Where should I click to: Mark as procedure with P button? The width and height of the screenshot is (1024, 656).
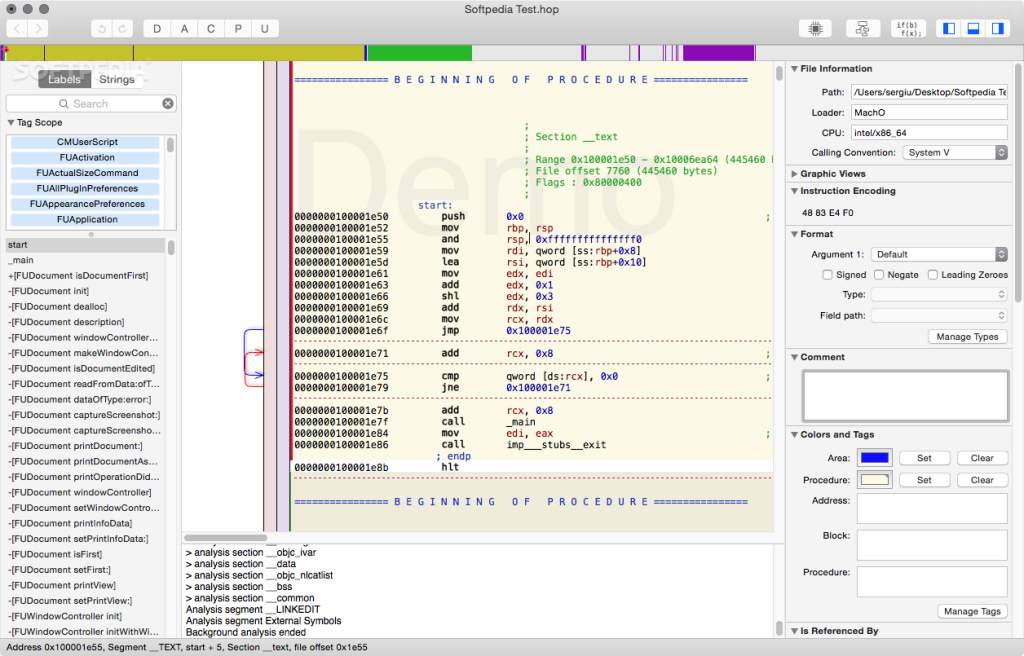[x=238, y=29]
